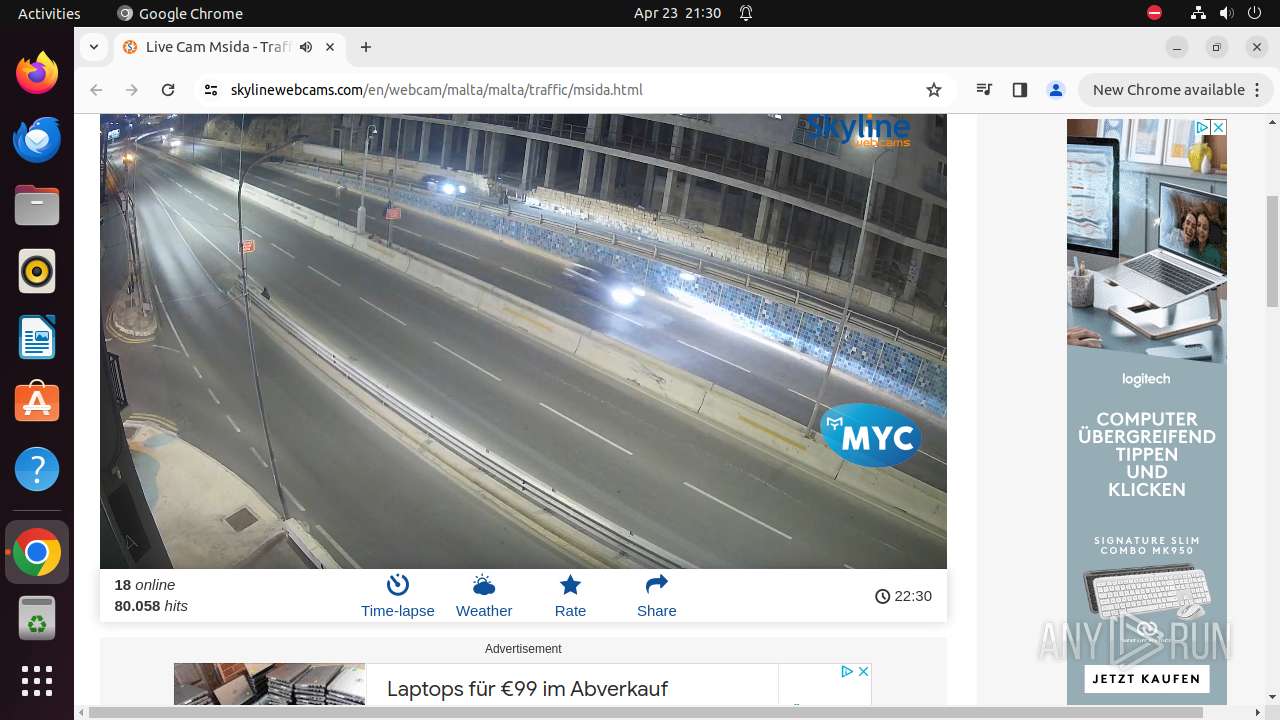This screenshot has height=720, width=1280.
Task: Open Laptops für €99 im Abverkauf ad
Action: 527,689
